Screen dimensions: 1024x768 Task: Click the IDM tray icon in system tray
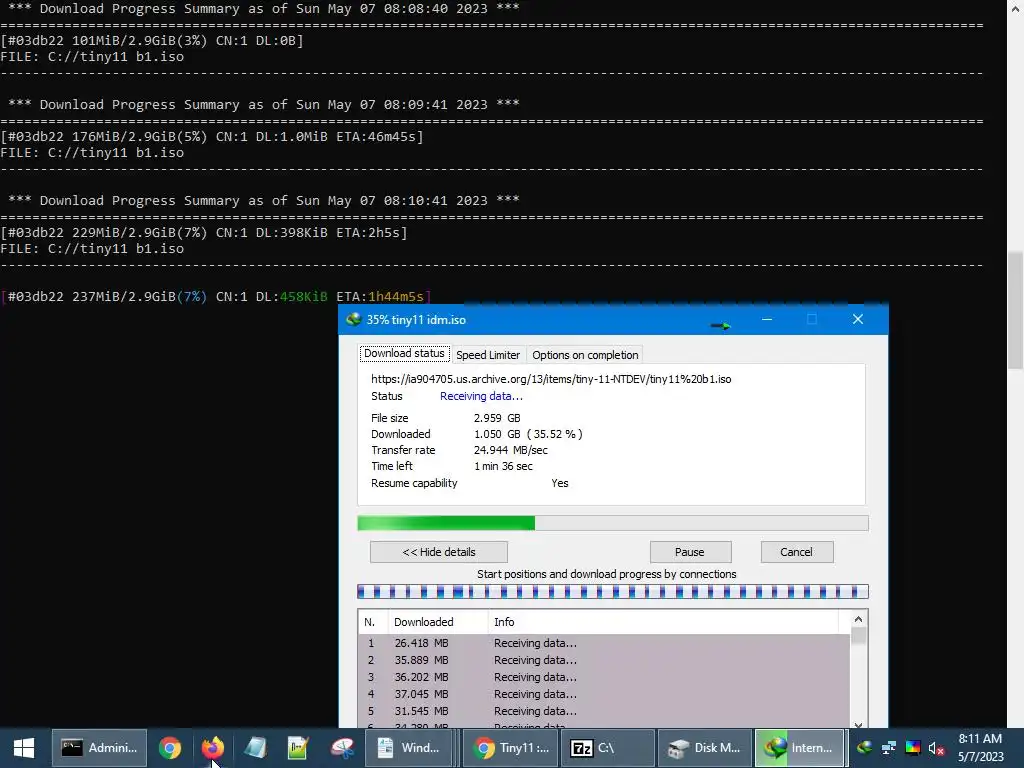(865, 748)
